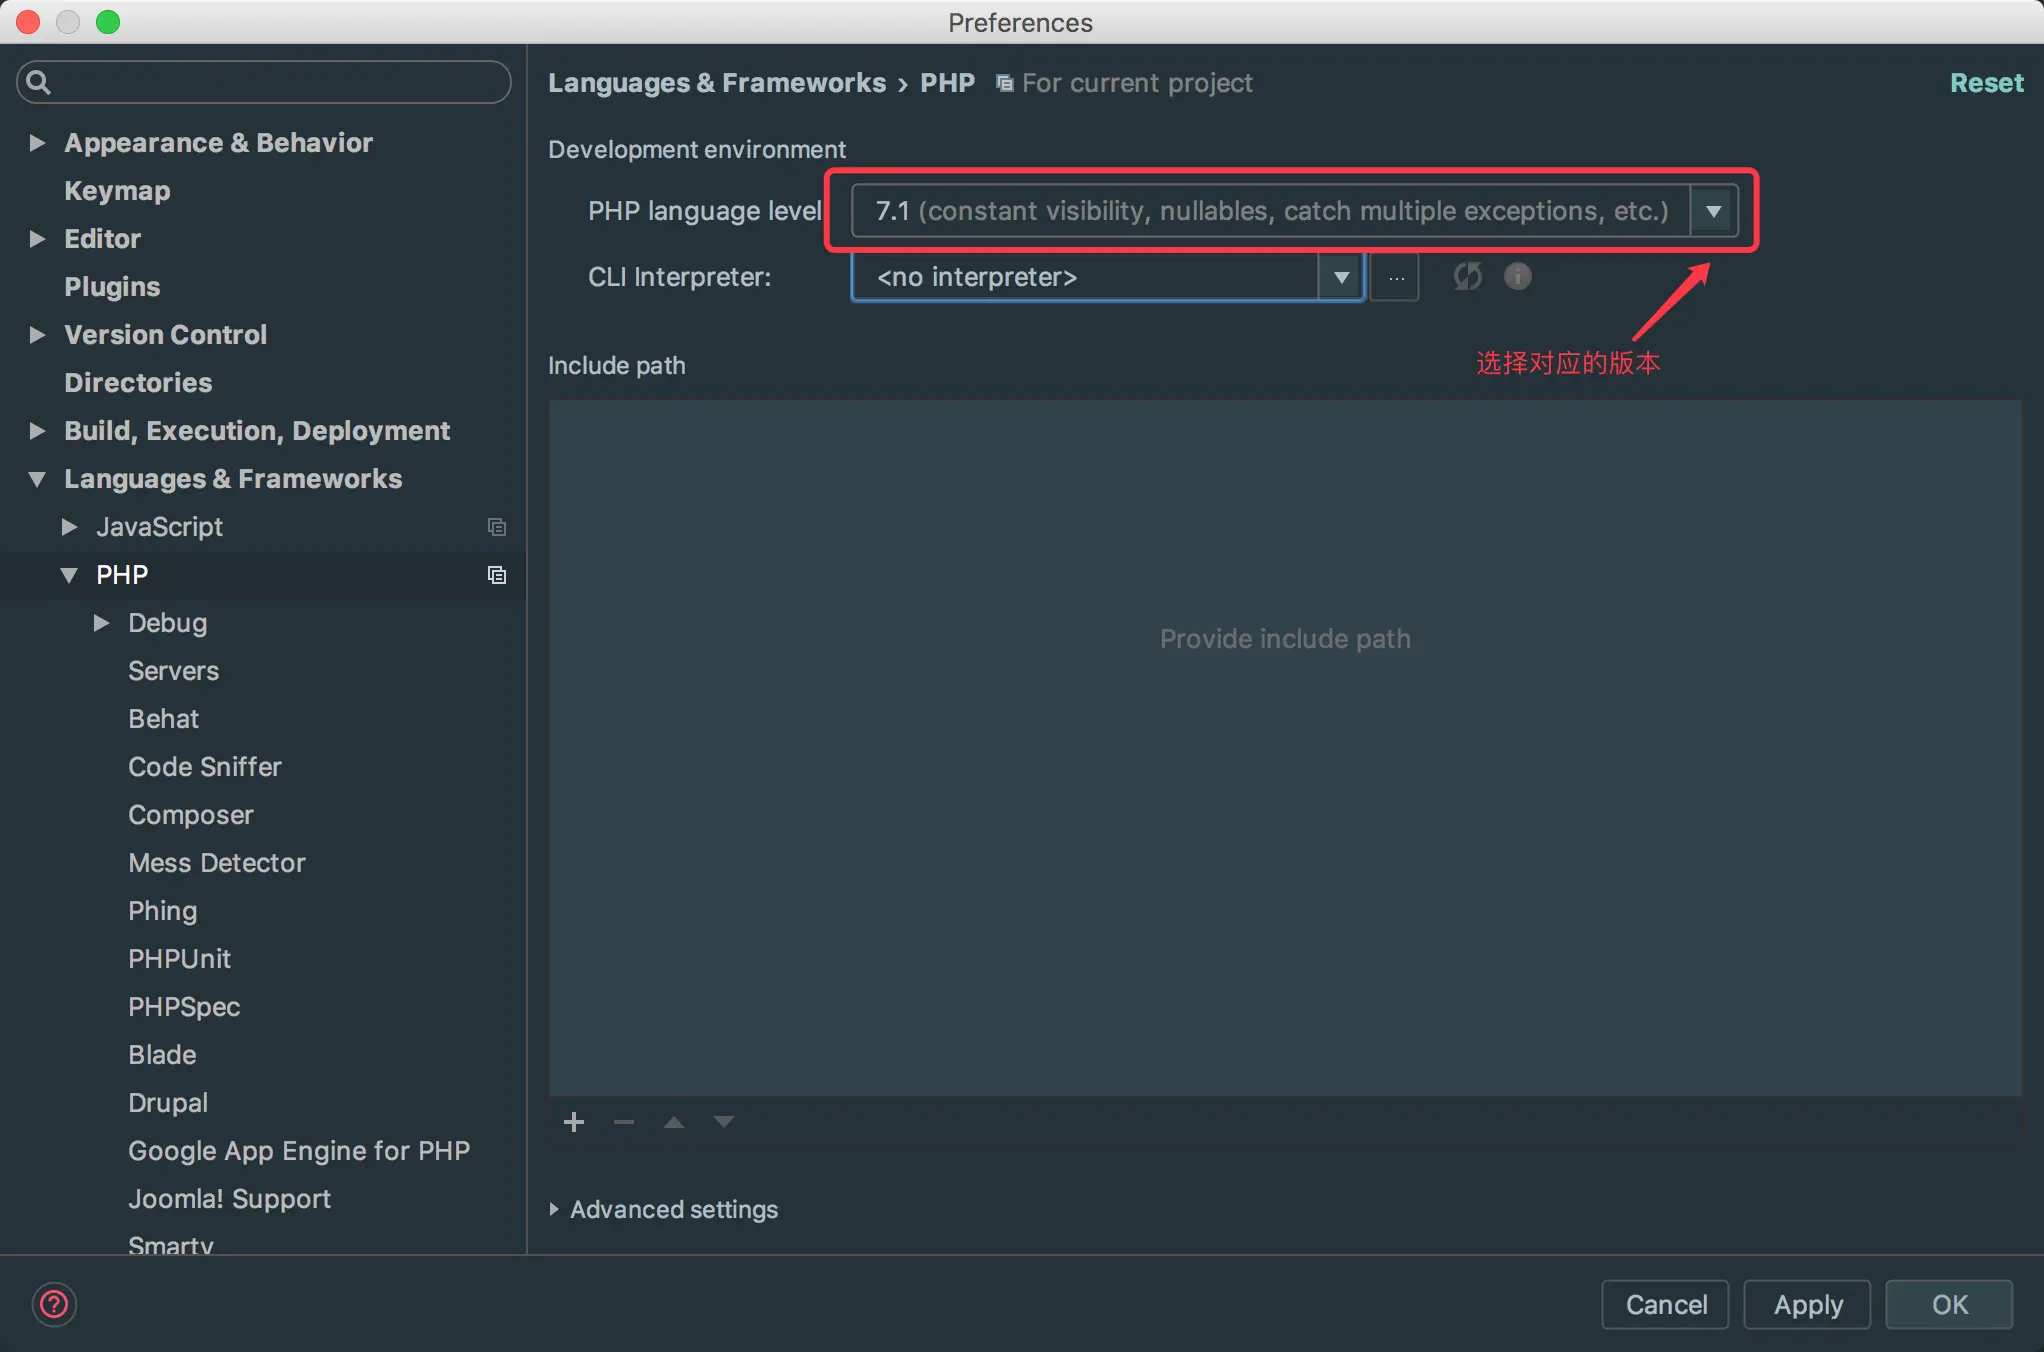
Task: Open the Keymap settings page
Action: click(x=117, y=191)
